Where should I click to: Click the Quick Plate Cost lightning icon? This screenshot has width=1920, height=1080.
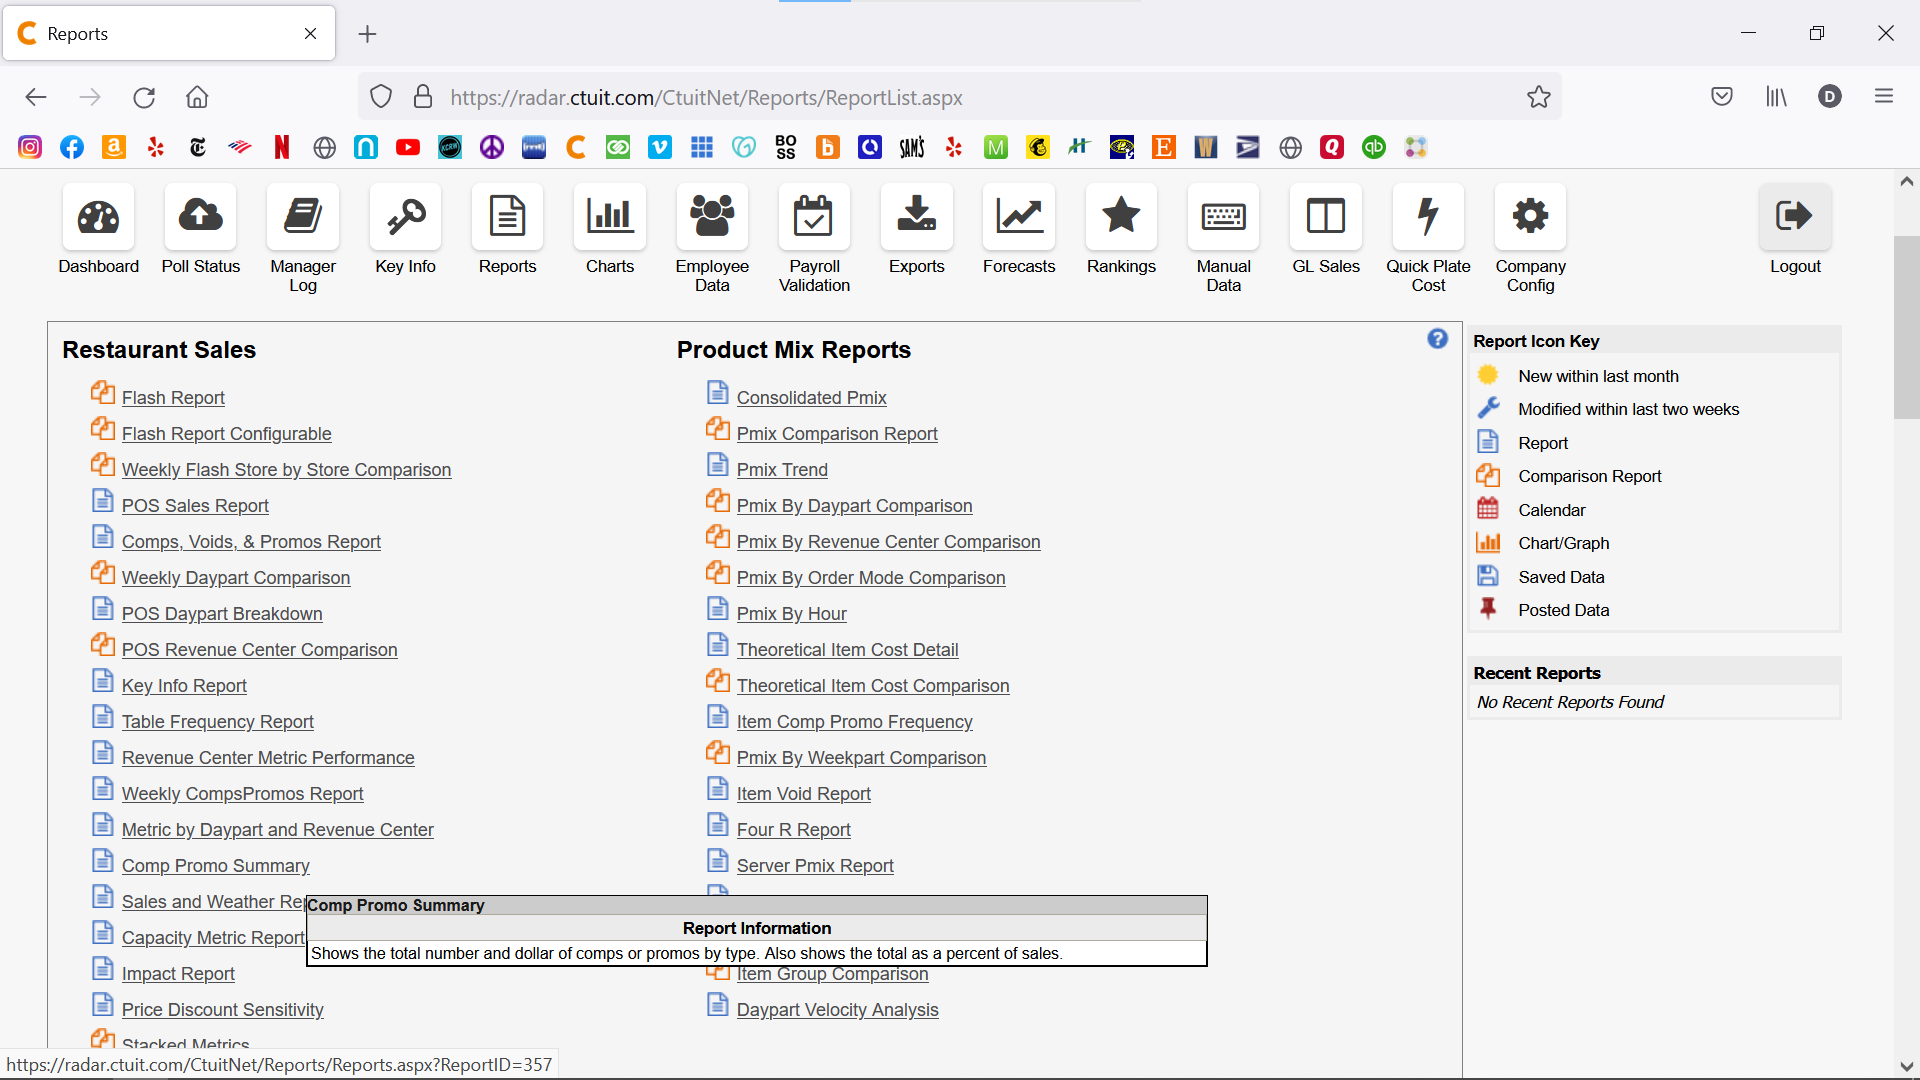[x=1428, y=217]
